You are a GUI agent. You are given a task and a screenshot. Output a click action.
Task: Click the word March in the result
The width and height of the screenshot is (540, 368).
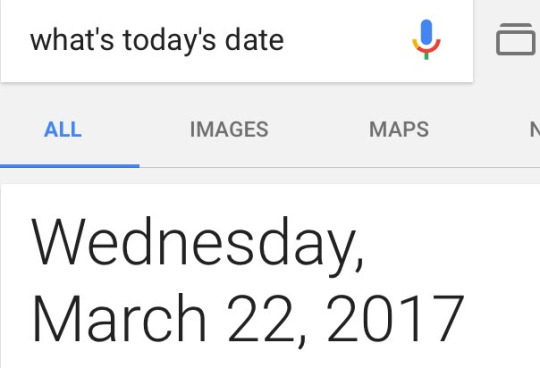point(119,318)
